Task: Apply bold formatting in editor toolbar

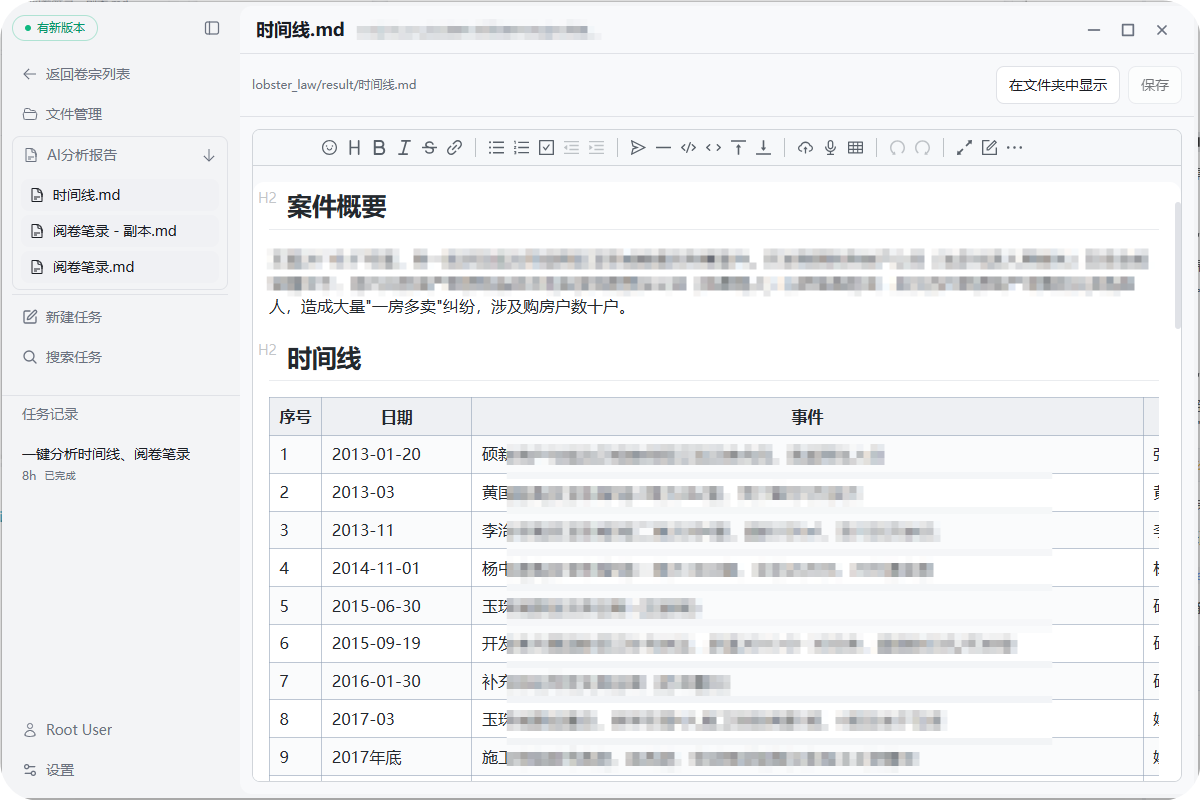Action: pos(379,148)
